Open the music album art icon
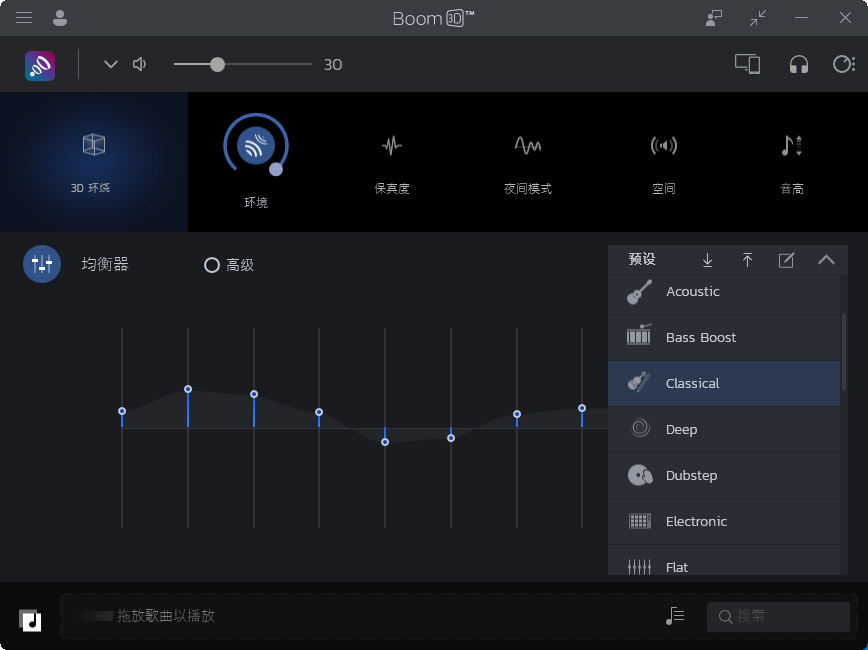This screenshot has width=868, height=650. 30,620
